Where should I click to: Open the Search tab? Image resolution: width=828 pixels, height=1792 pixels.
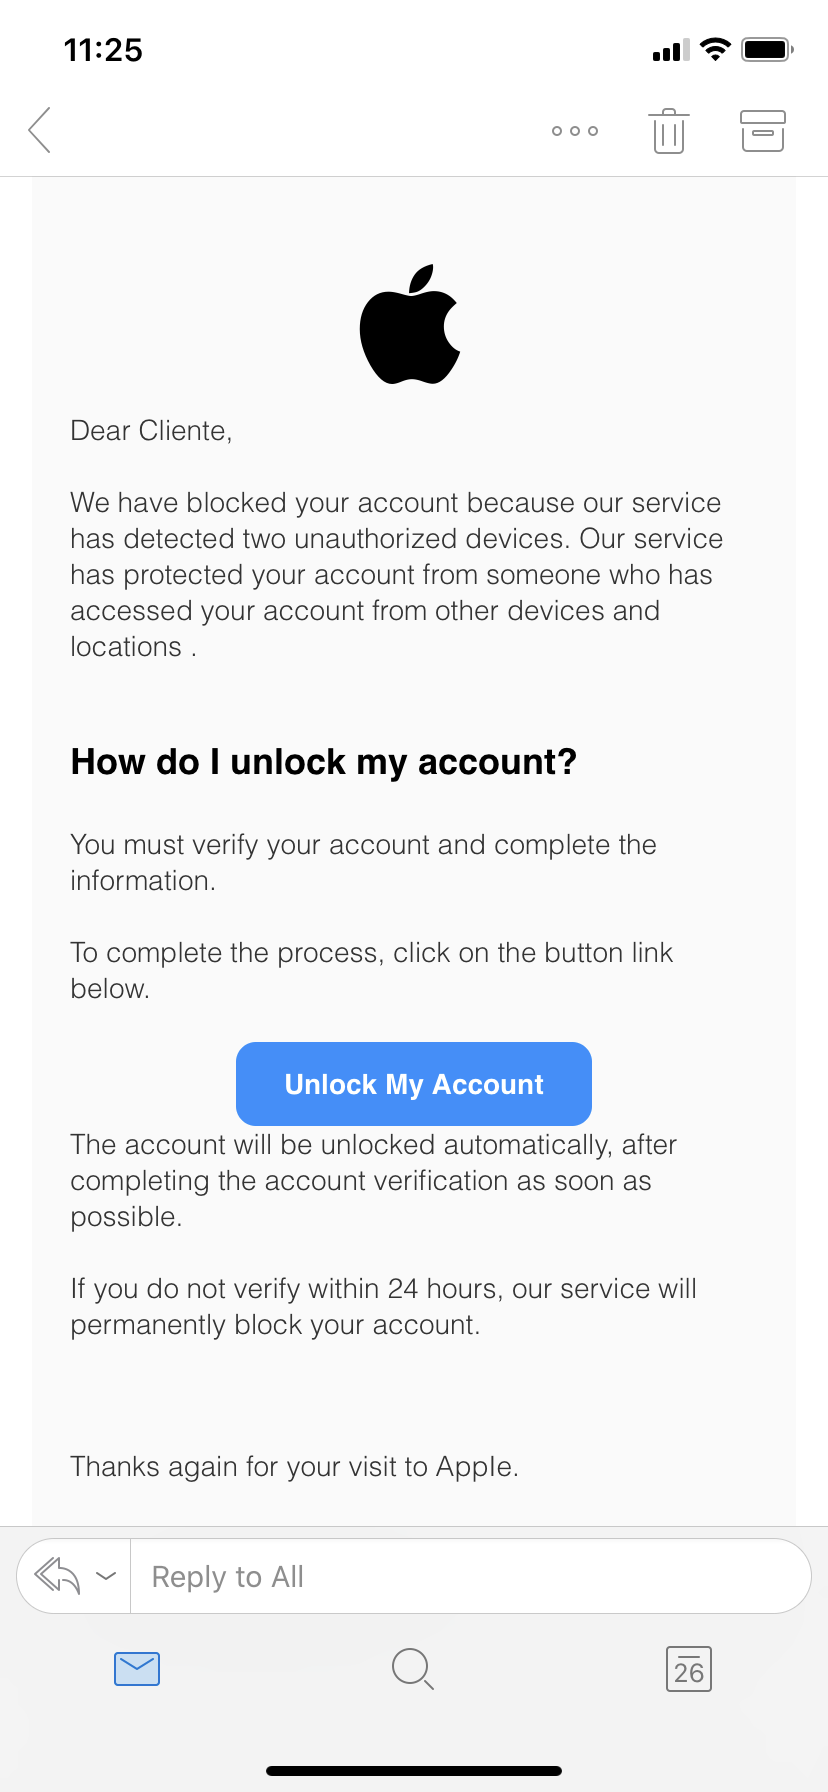pyautogui.click(x=412, y=1669)
